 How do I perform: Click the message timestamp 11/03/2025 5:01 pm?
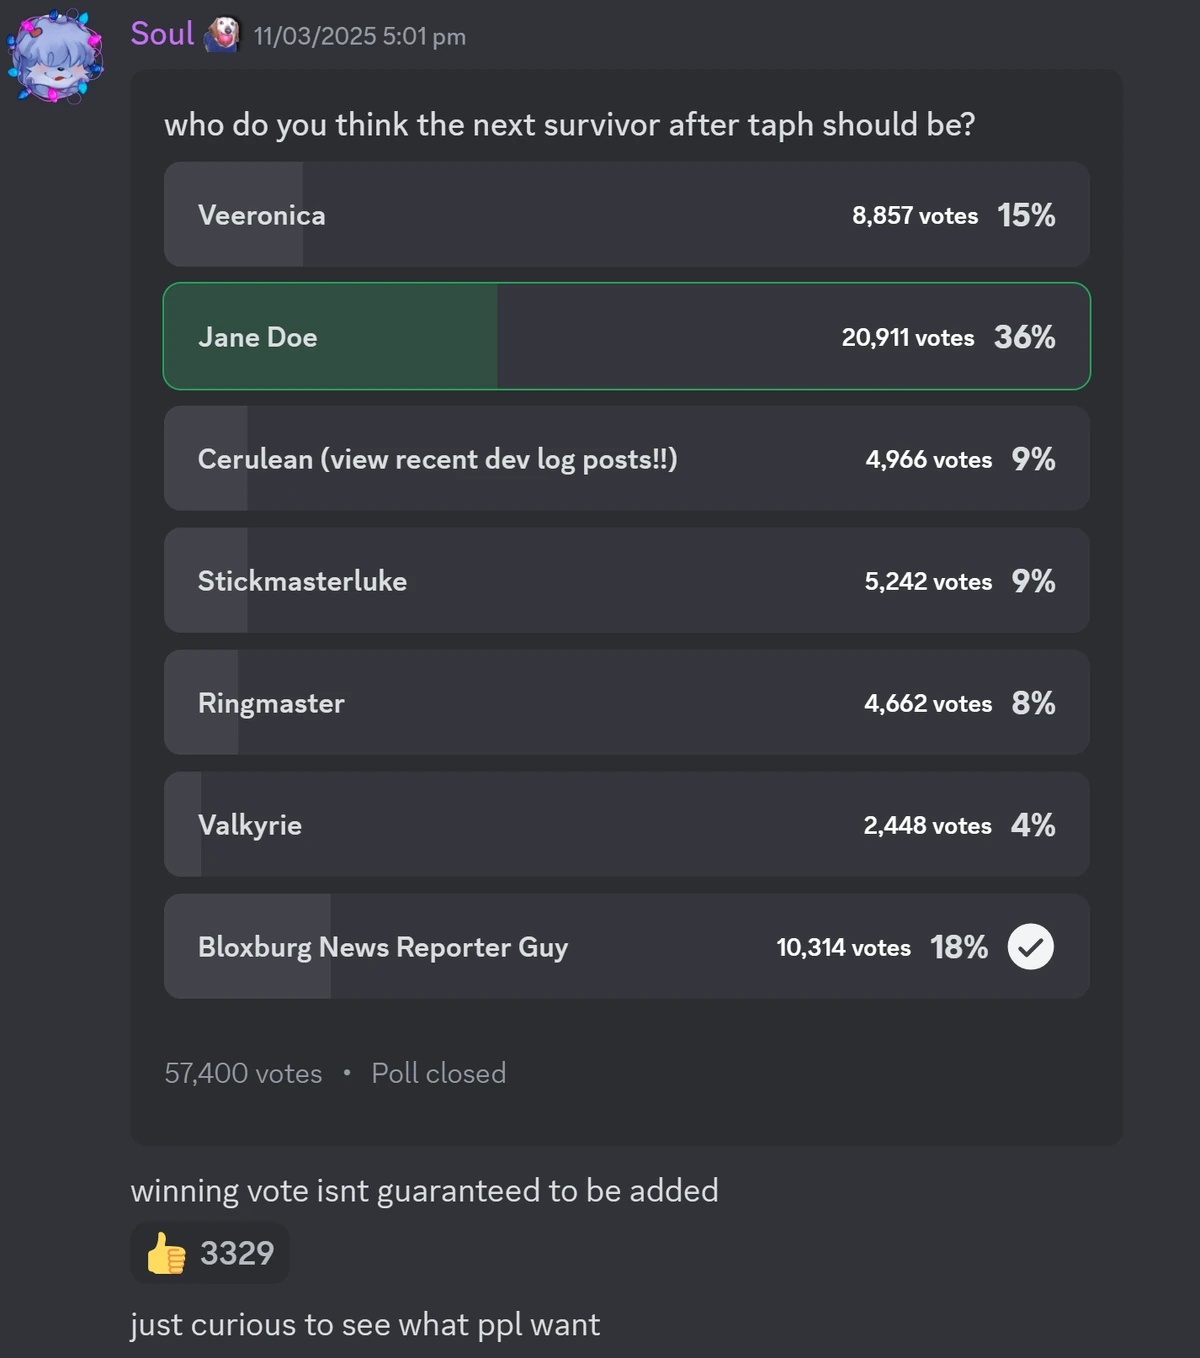coord(359,36)
